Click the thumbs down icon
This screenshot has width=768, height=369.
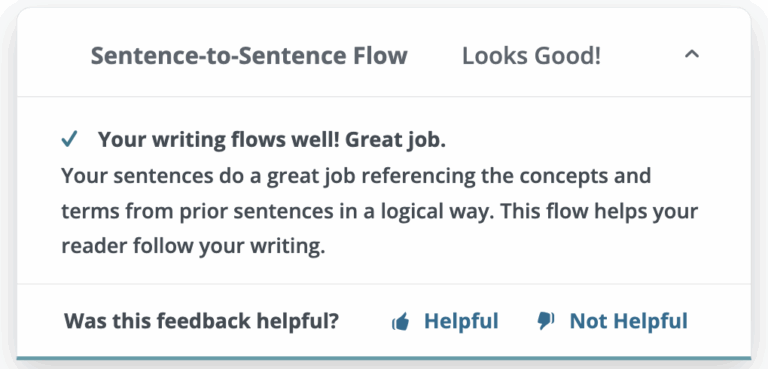tap(546, 321)
